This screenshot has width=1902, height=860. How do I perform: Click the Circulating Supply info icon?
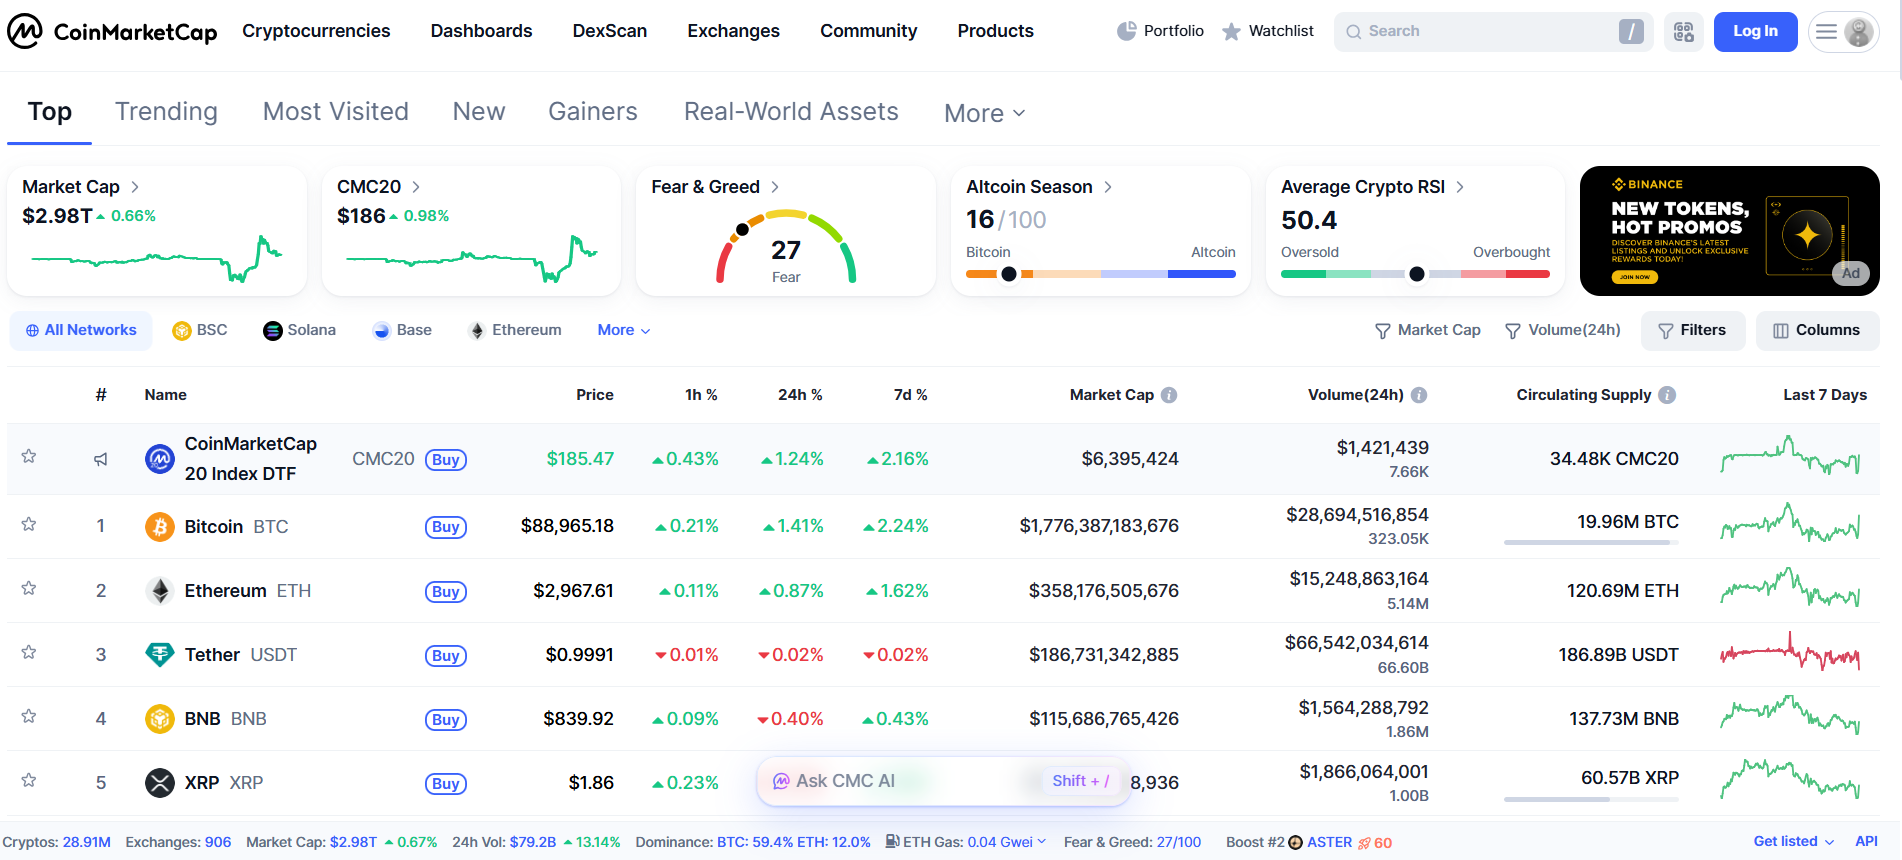pos(1667,395)
